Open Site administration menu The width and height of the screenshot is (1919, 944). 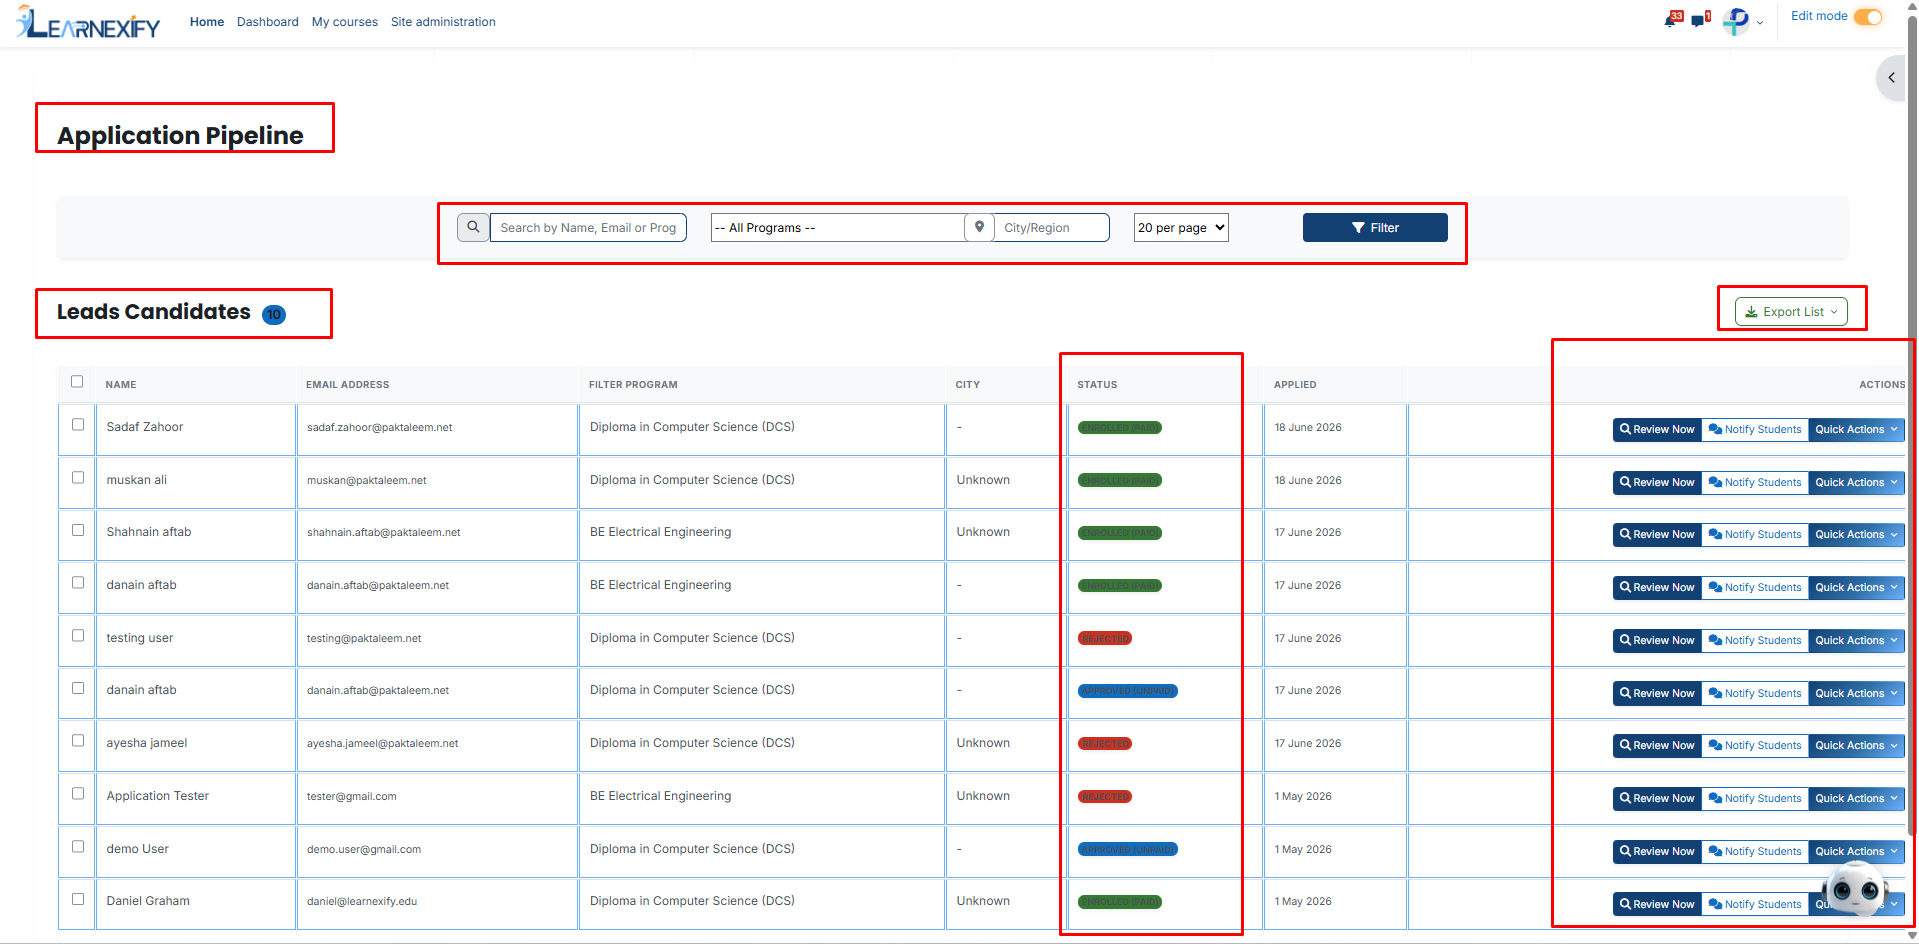[x=443, y=22]
